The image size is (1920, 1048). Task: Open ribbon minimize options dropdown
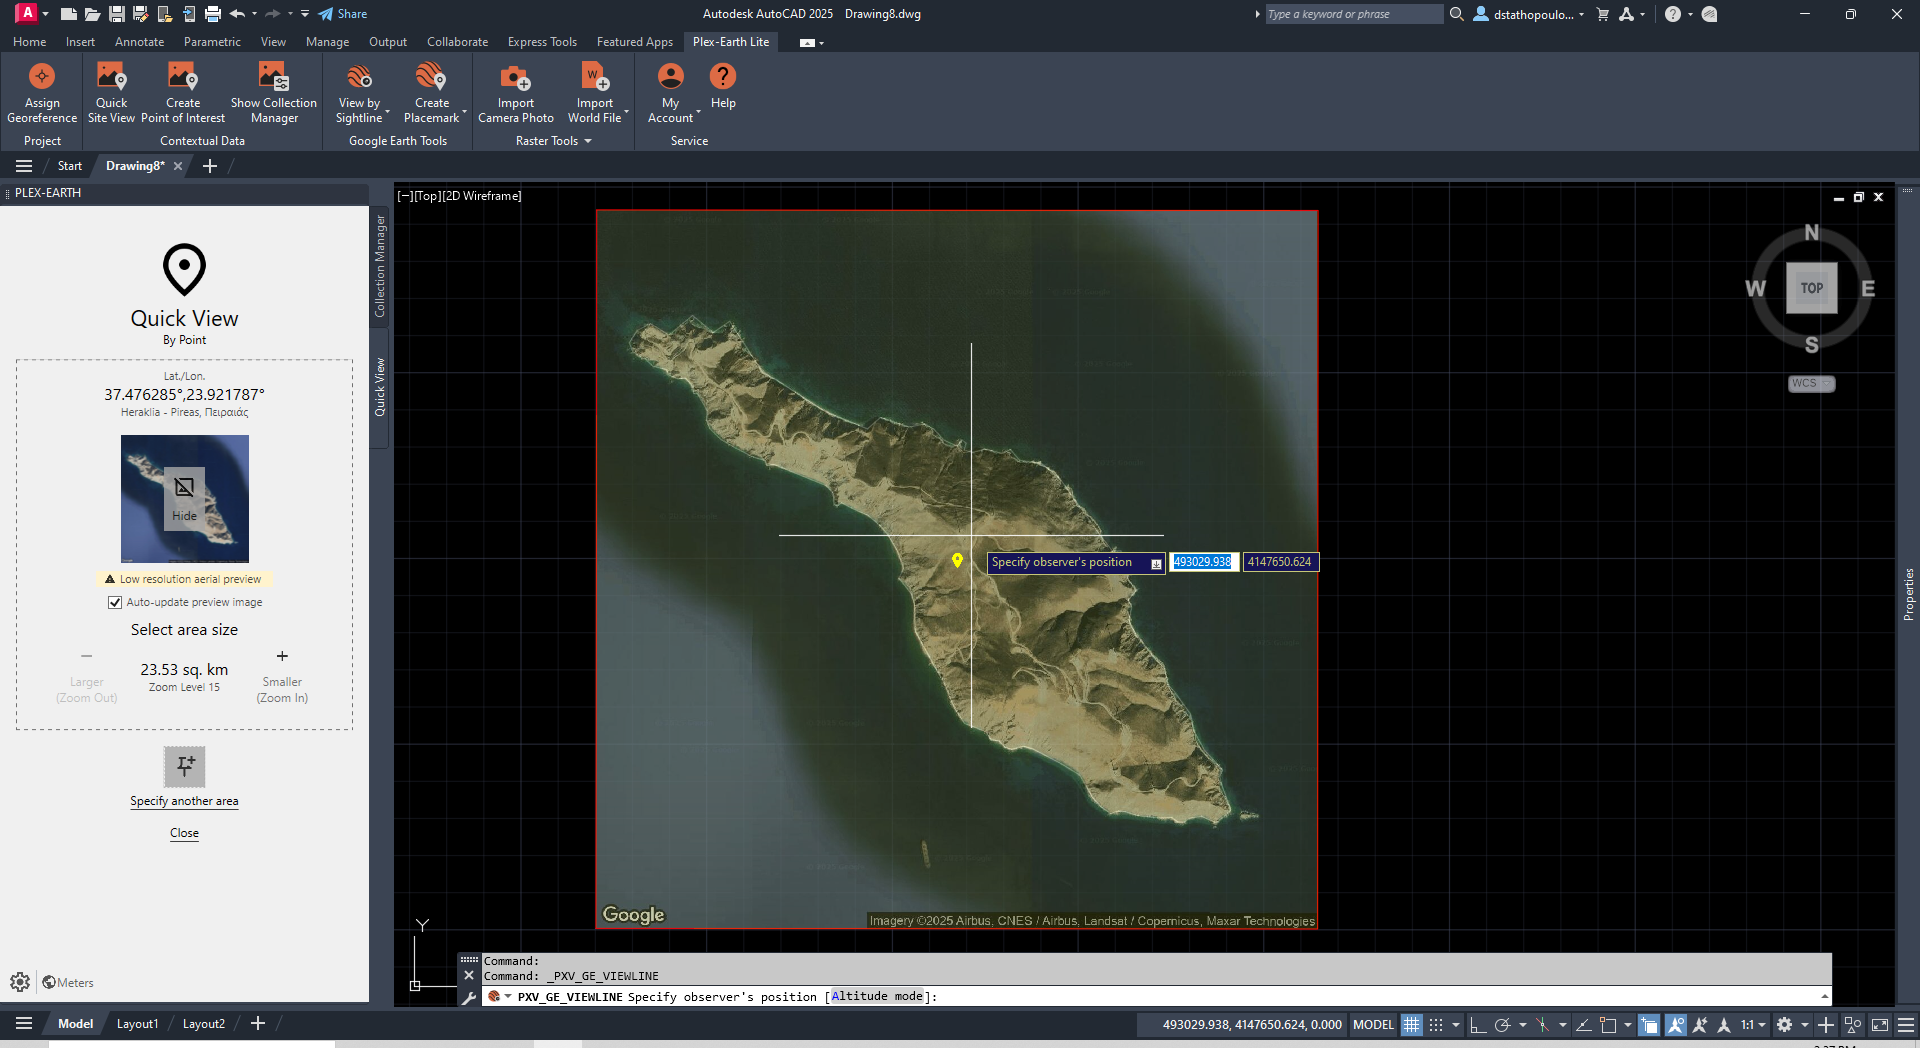[x=812, y=42]
